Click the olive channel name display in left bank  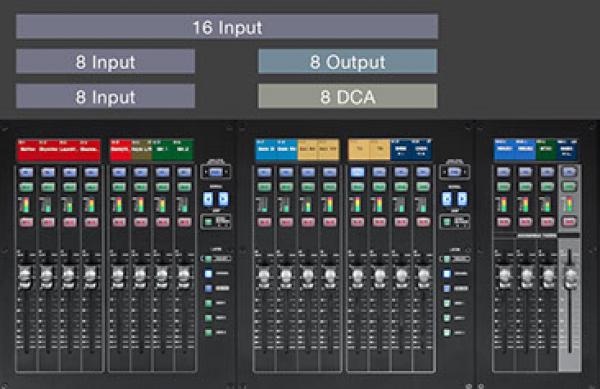(x=142, y=150)
